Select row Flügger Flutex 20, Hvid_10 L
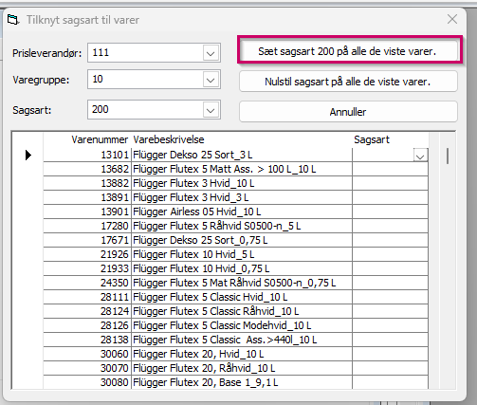477x405 pixels. pos(236,354)
